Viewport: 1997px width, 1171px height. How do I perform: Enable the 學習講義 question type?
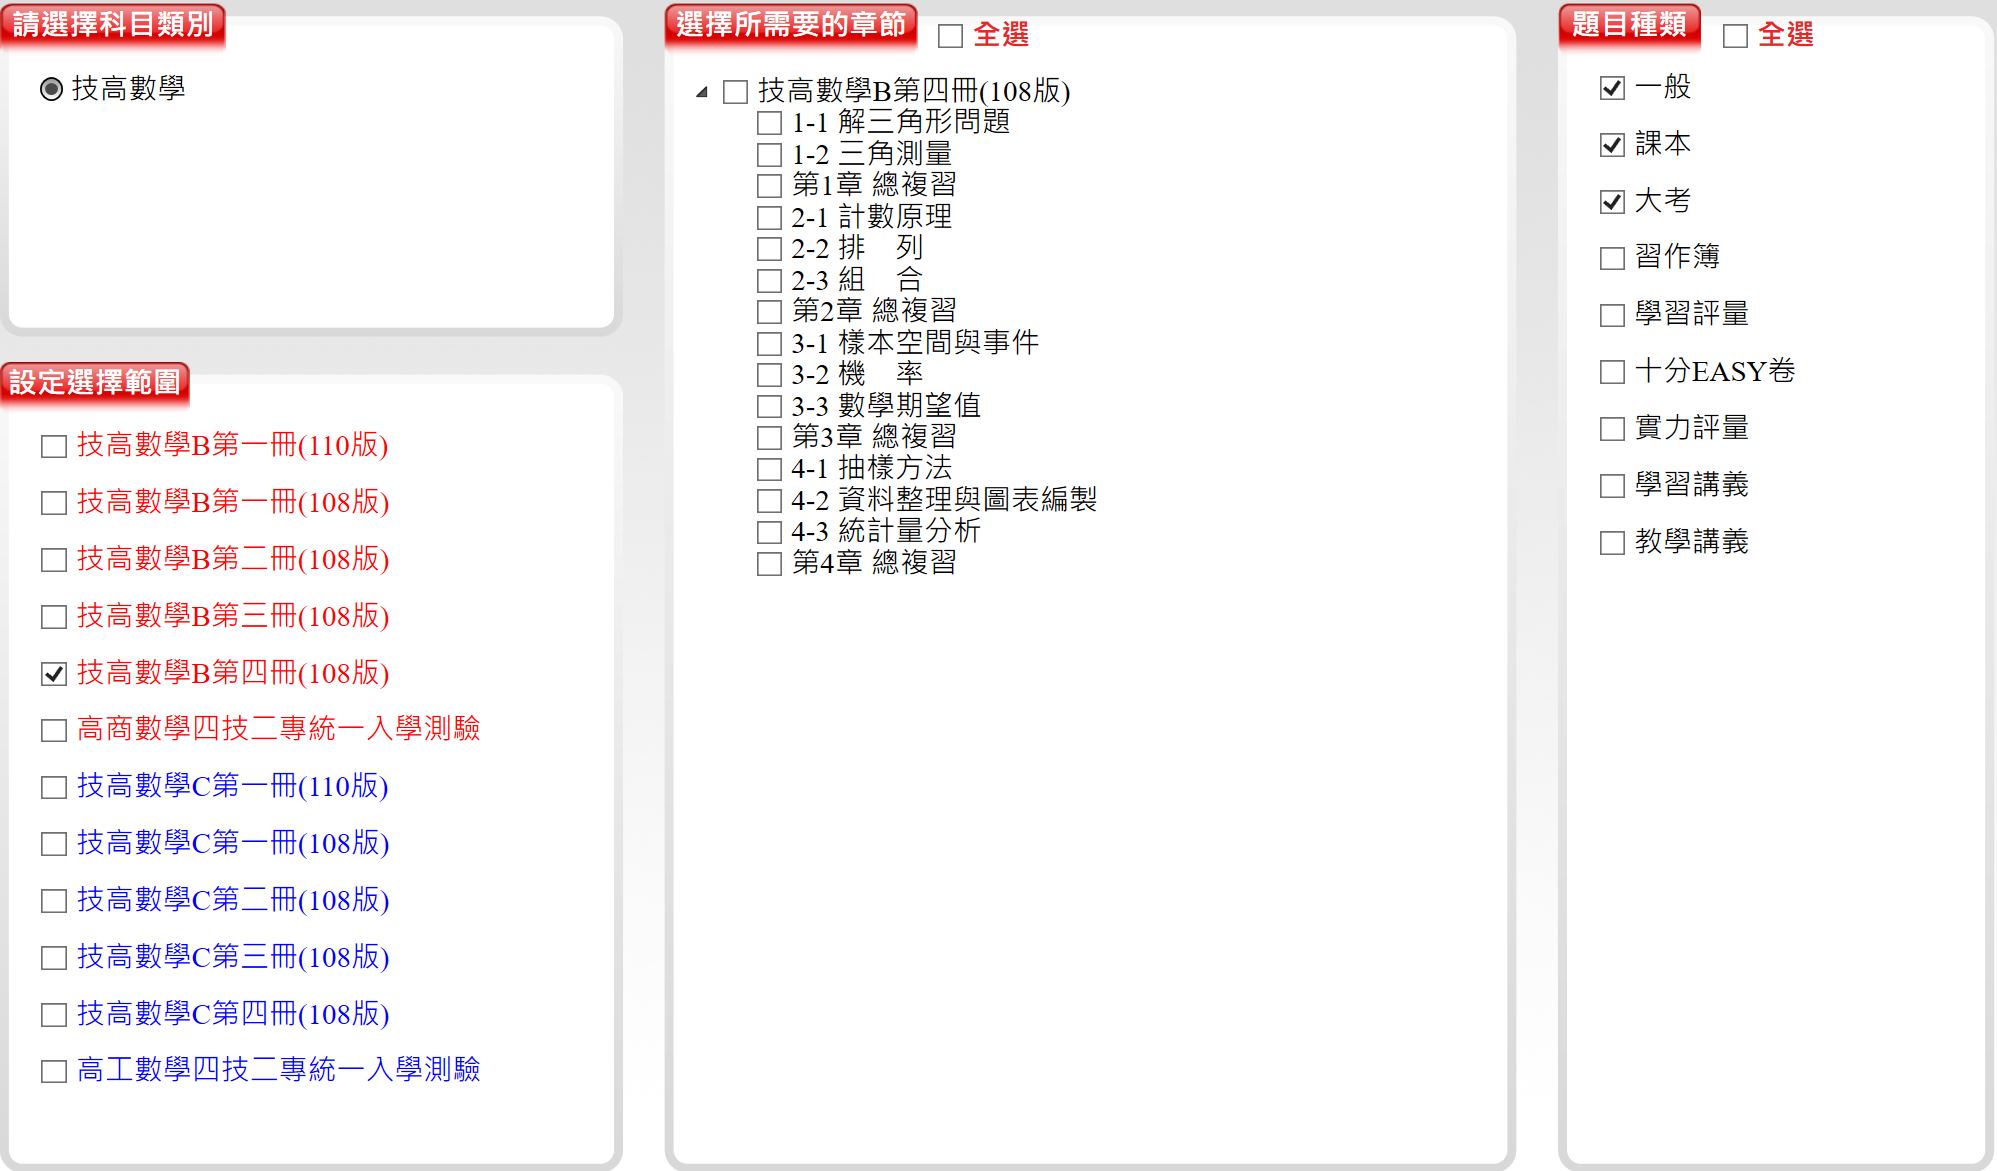(1612, 487)
